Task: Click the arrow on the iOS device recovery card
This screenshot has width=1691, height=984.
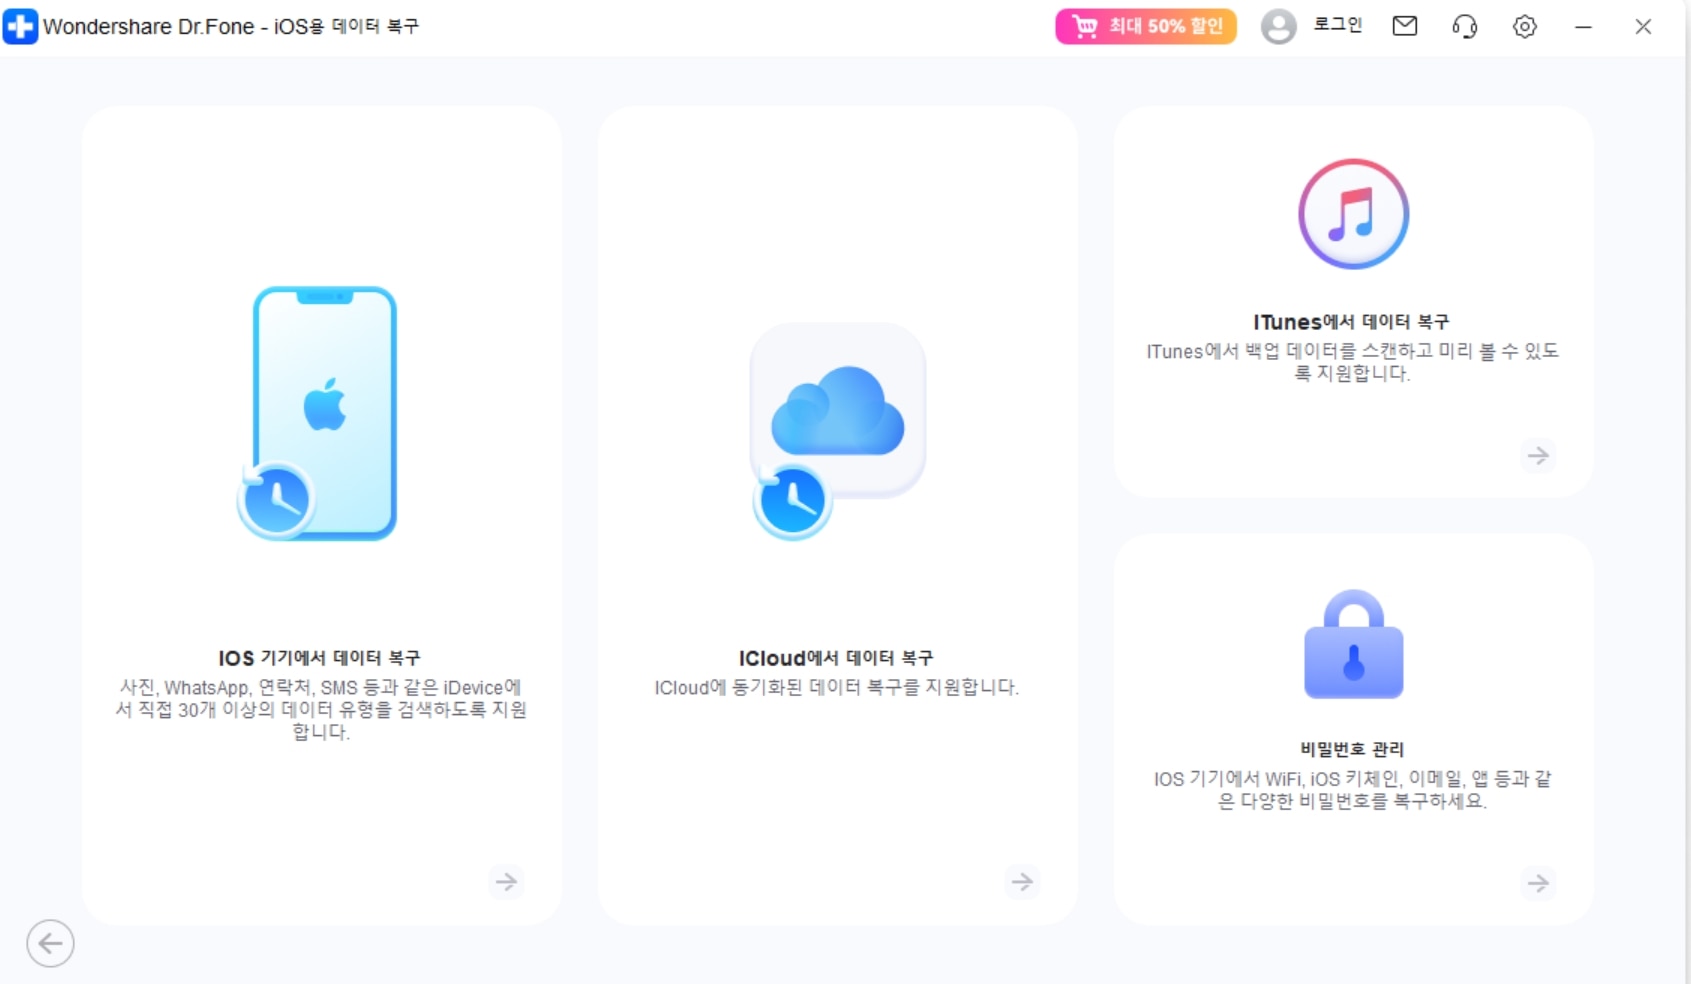Action: pos(507,881)
